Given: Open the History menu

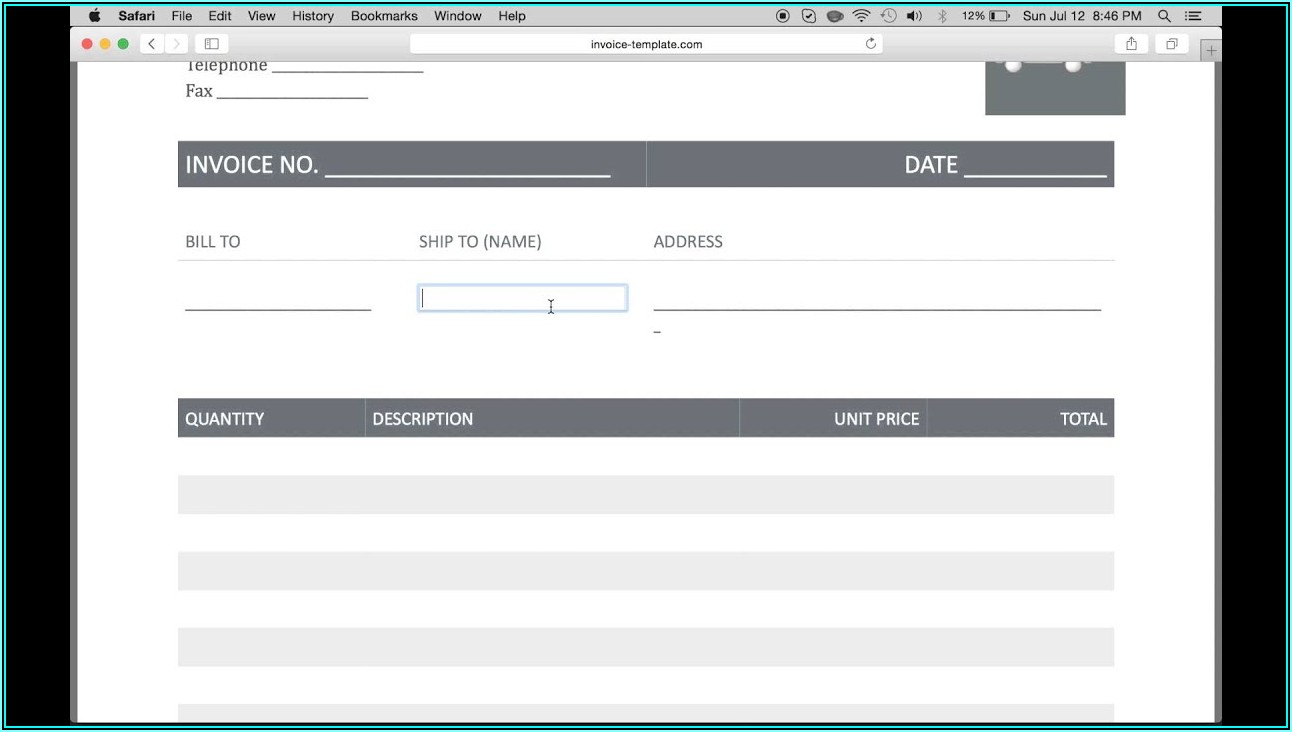Looking at the screenshot, I should (x=313, y=16).
